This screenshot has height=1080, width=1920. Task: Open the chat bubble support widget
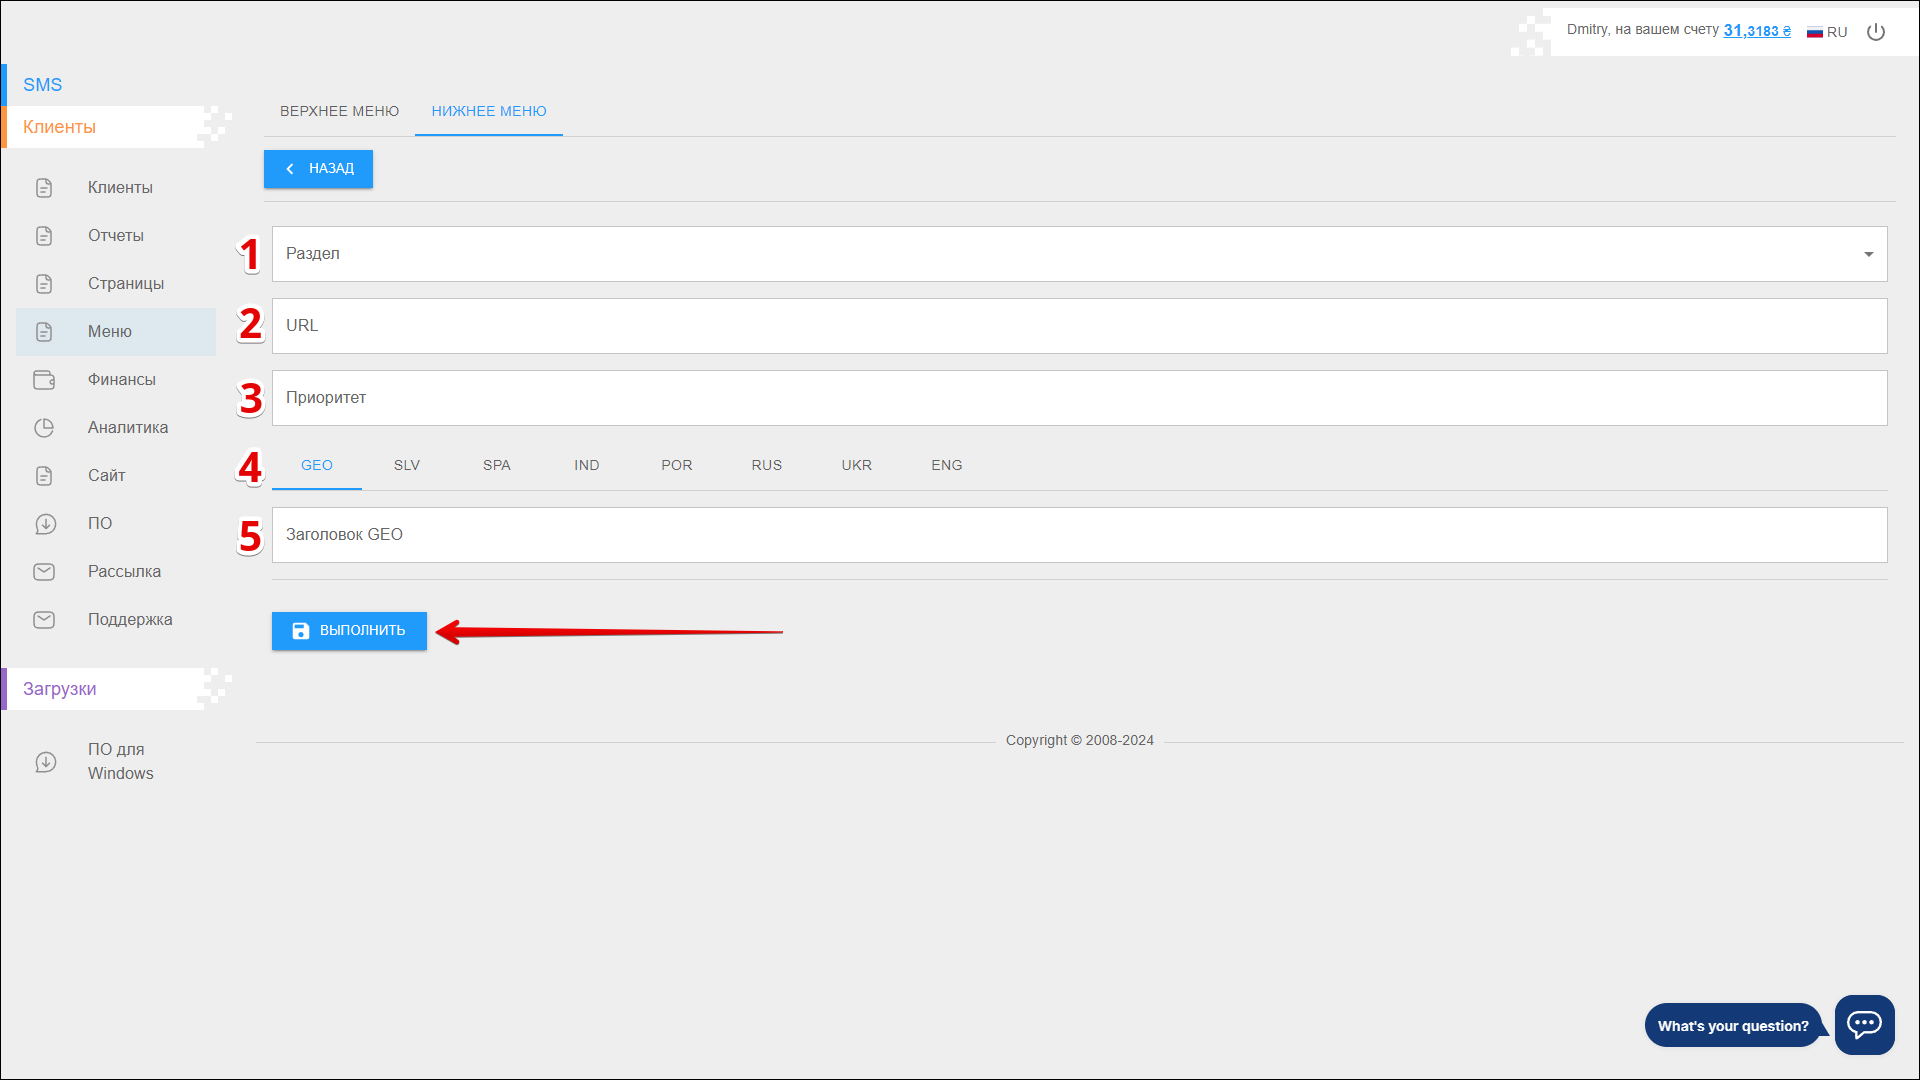(x=1864, y=1024)
